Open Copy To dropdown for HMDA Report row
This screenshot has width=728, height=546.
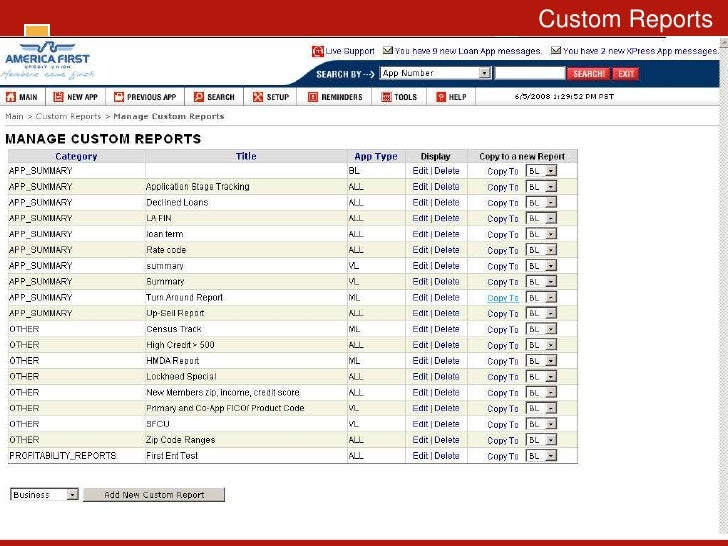tap(541, 361)
